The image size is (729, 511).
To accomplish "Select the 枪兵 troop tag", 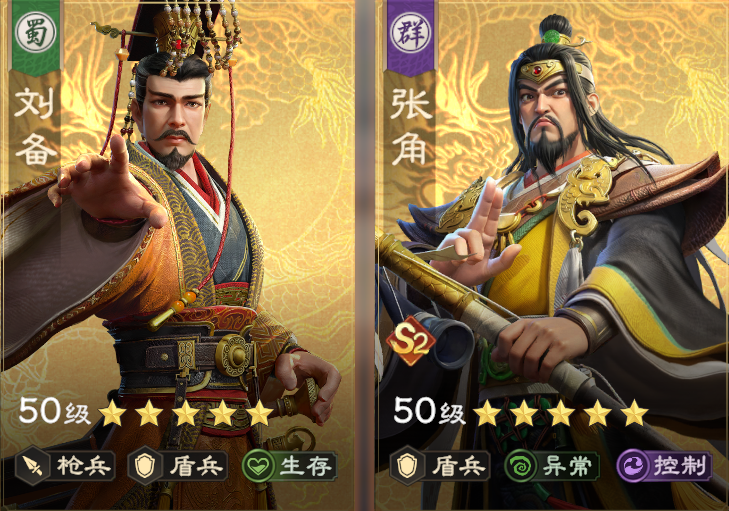I will click(x=65, y=465).
